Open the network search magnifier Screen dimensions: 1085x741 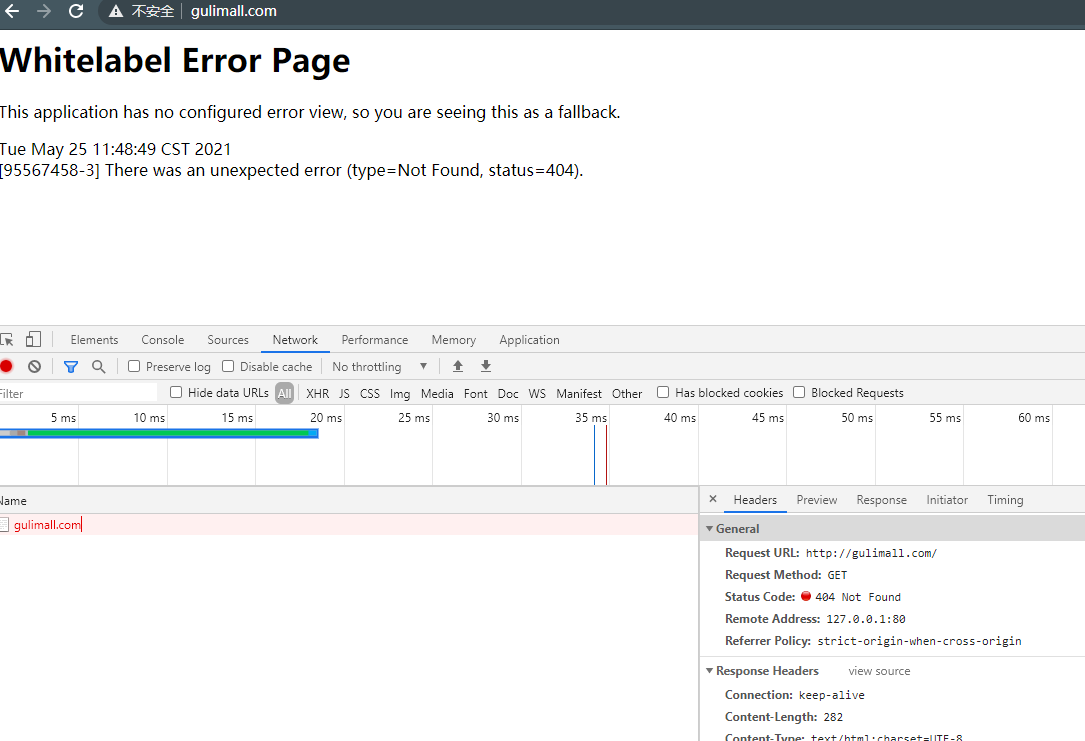pos(99,366)
